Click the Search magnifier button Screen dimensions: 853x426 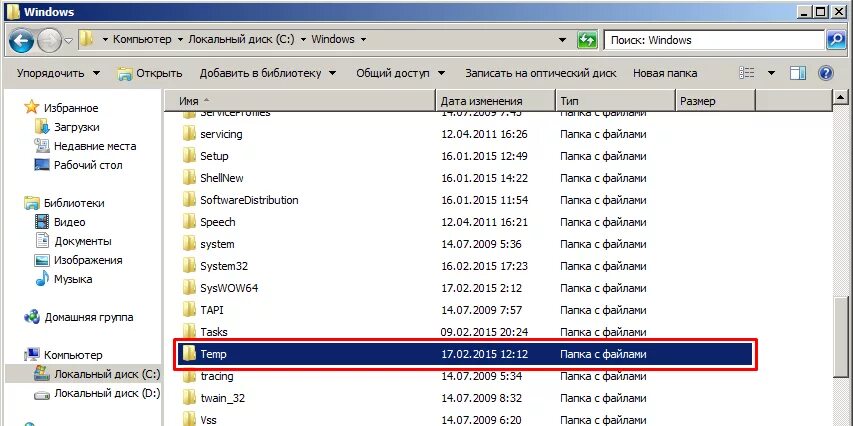[x=835, y=40]
